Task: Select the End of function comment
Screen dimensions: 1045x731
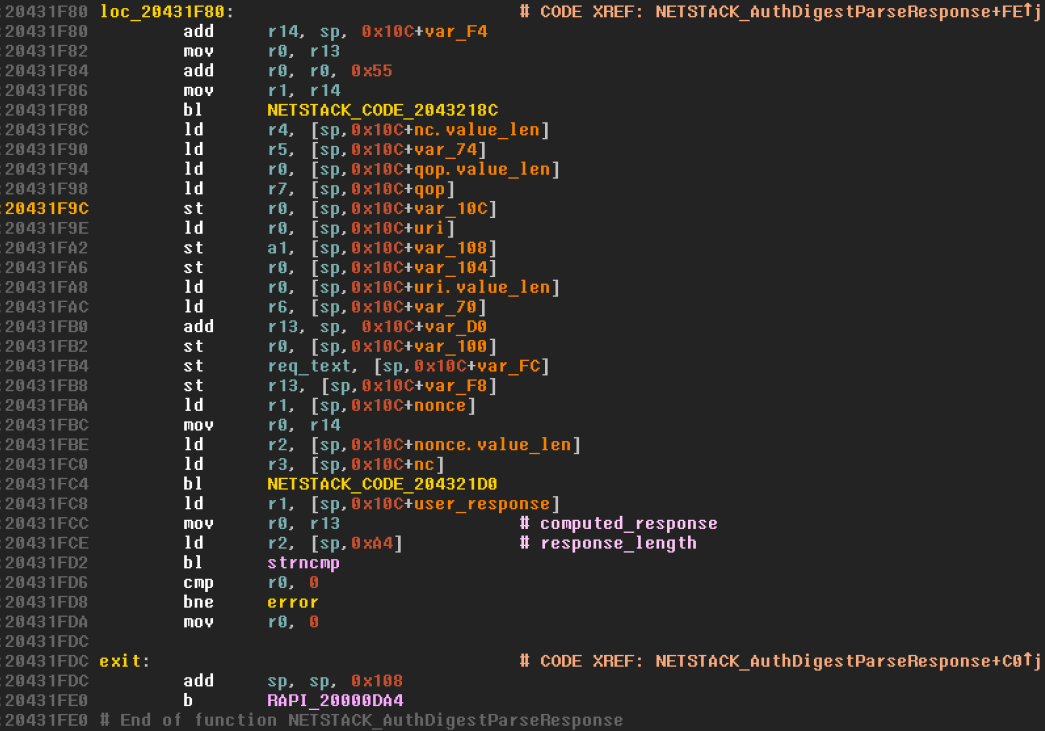Action: pyautogui.click(x=361, y=720)
